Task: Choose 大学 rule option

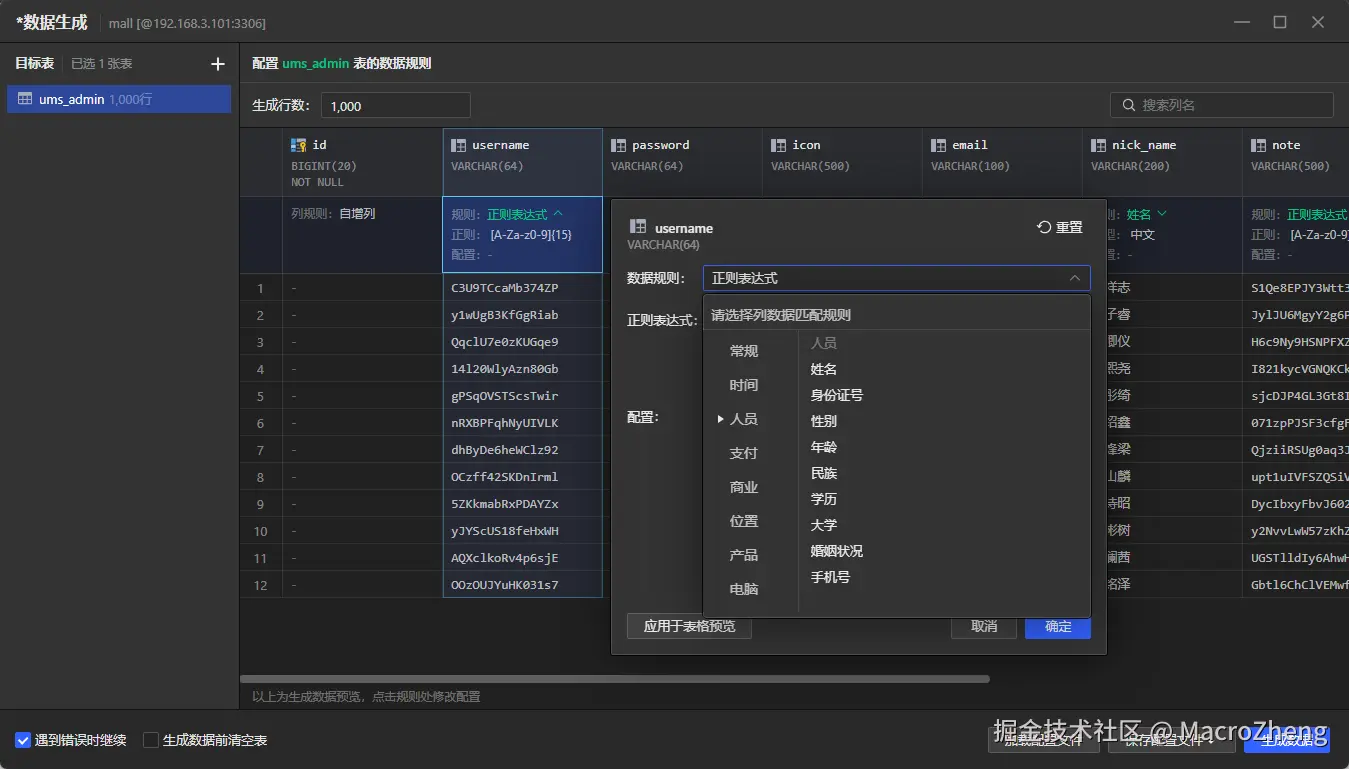Action: click(824, 525)
